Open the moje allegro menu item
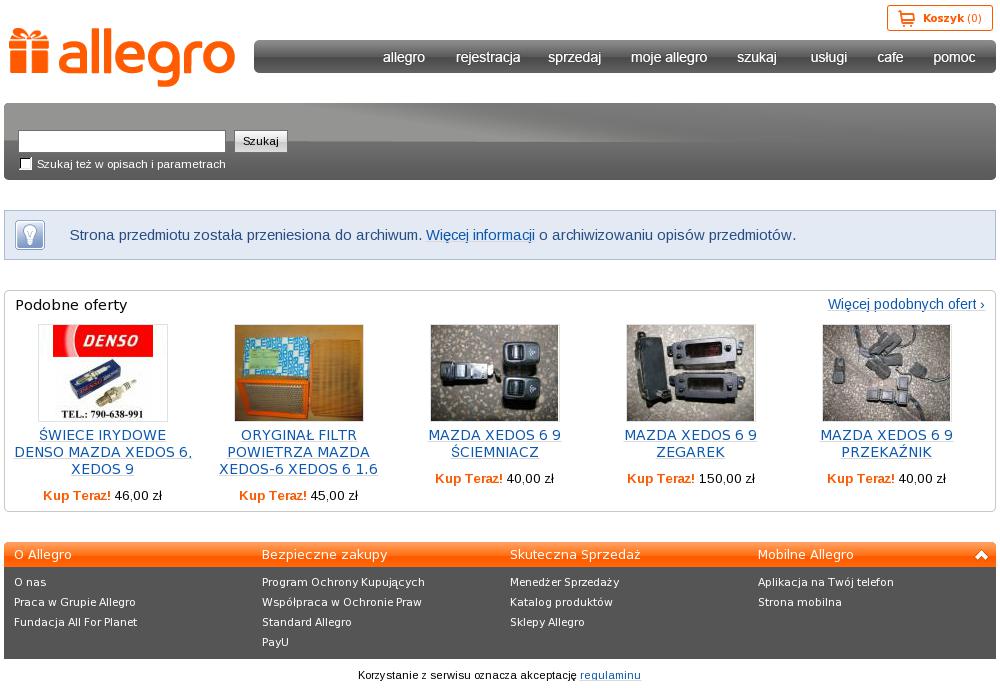 (669, 57)
